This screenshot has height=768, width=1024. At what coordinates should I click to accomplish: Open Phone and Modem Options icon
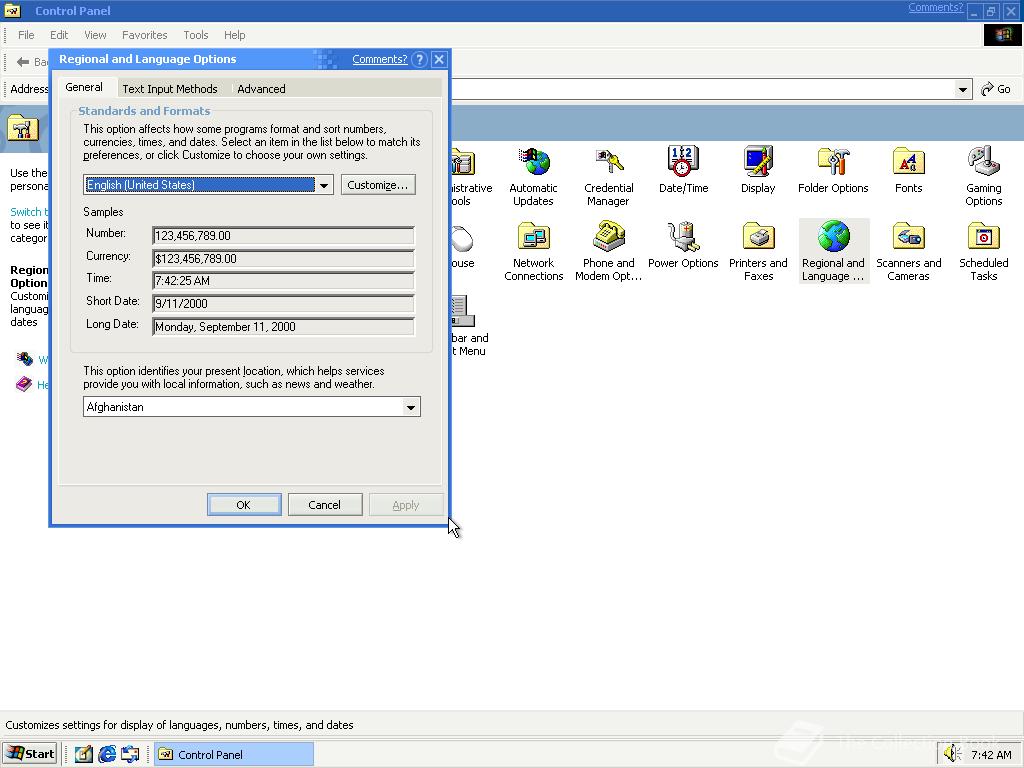[609, 251]
